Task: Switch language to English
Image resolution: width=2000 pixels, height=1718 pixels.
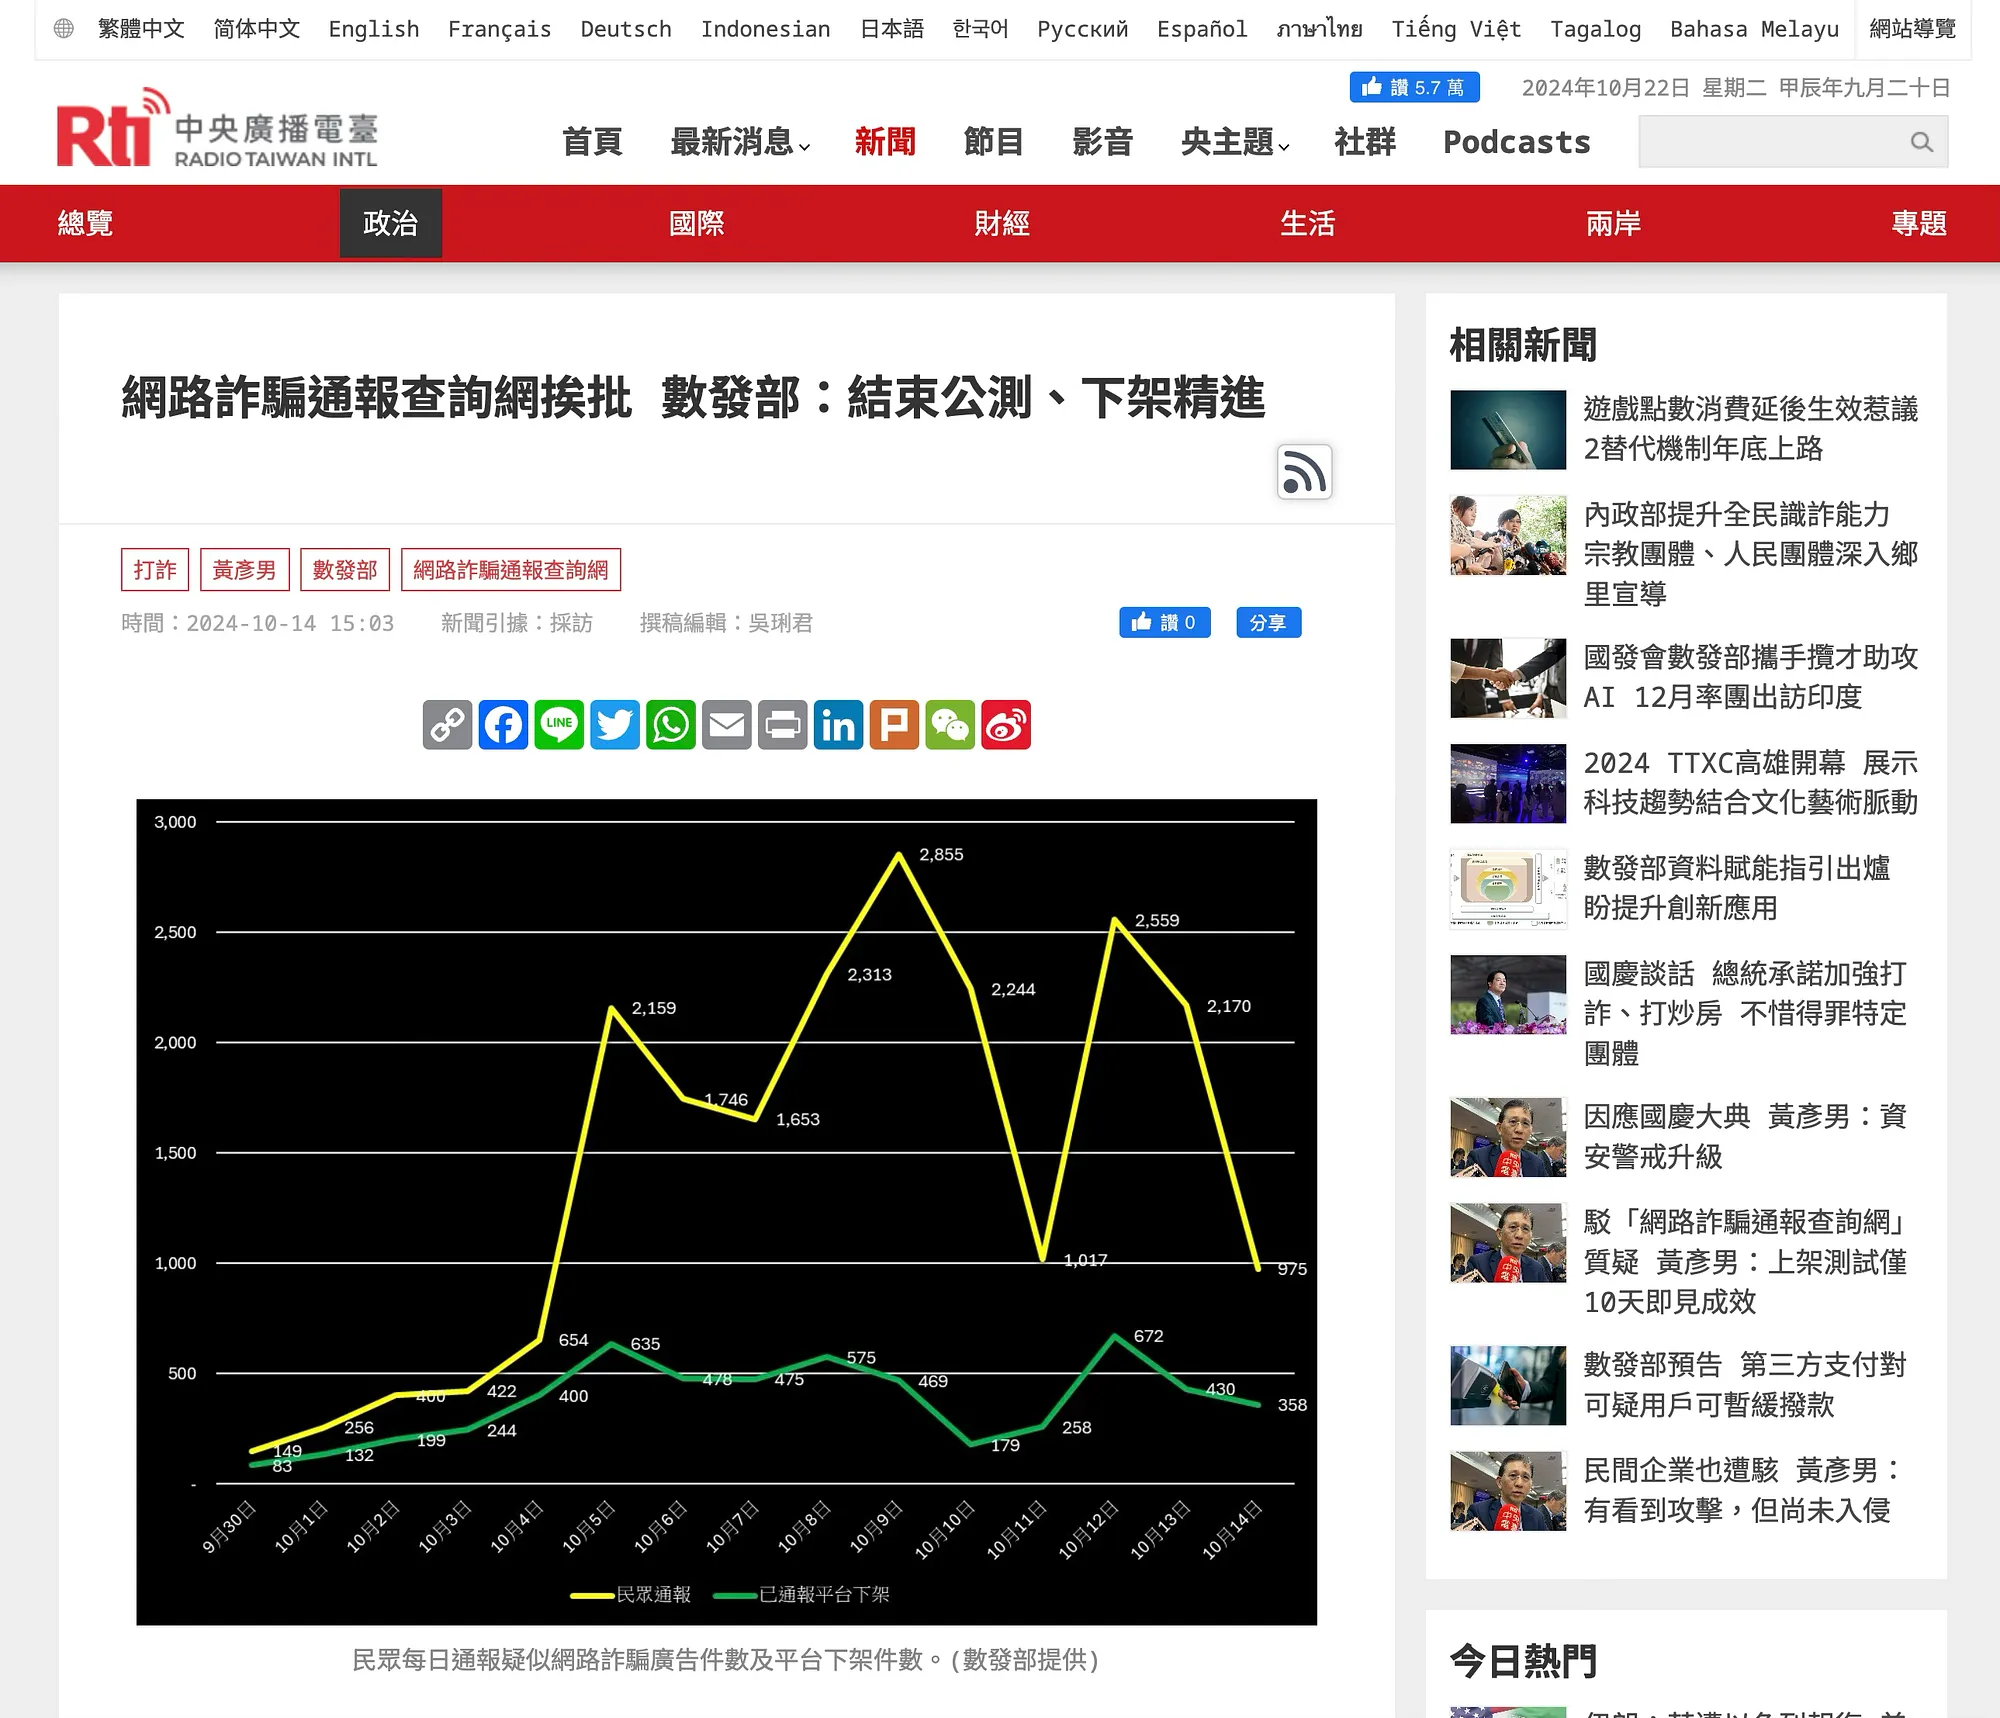Action: [x=374, y=29]
